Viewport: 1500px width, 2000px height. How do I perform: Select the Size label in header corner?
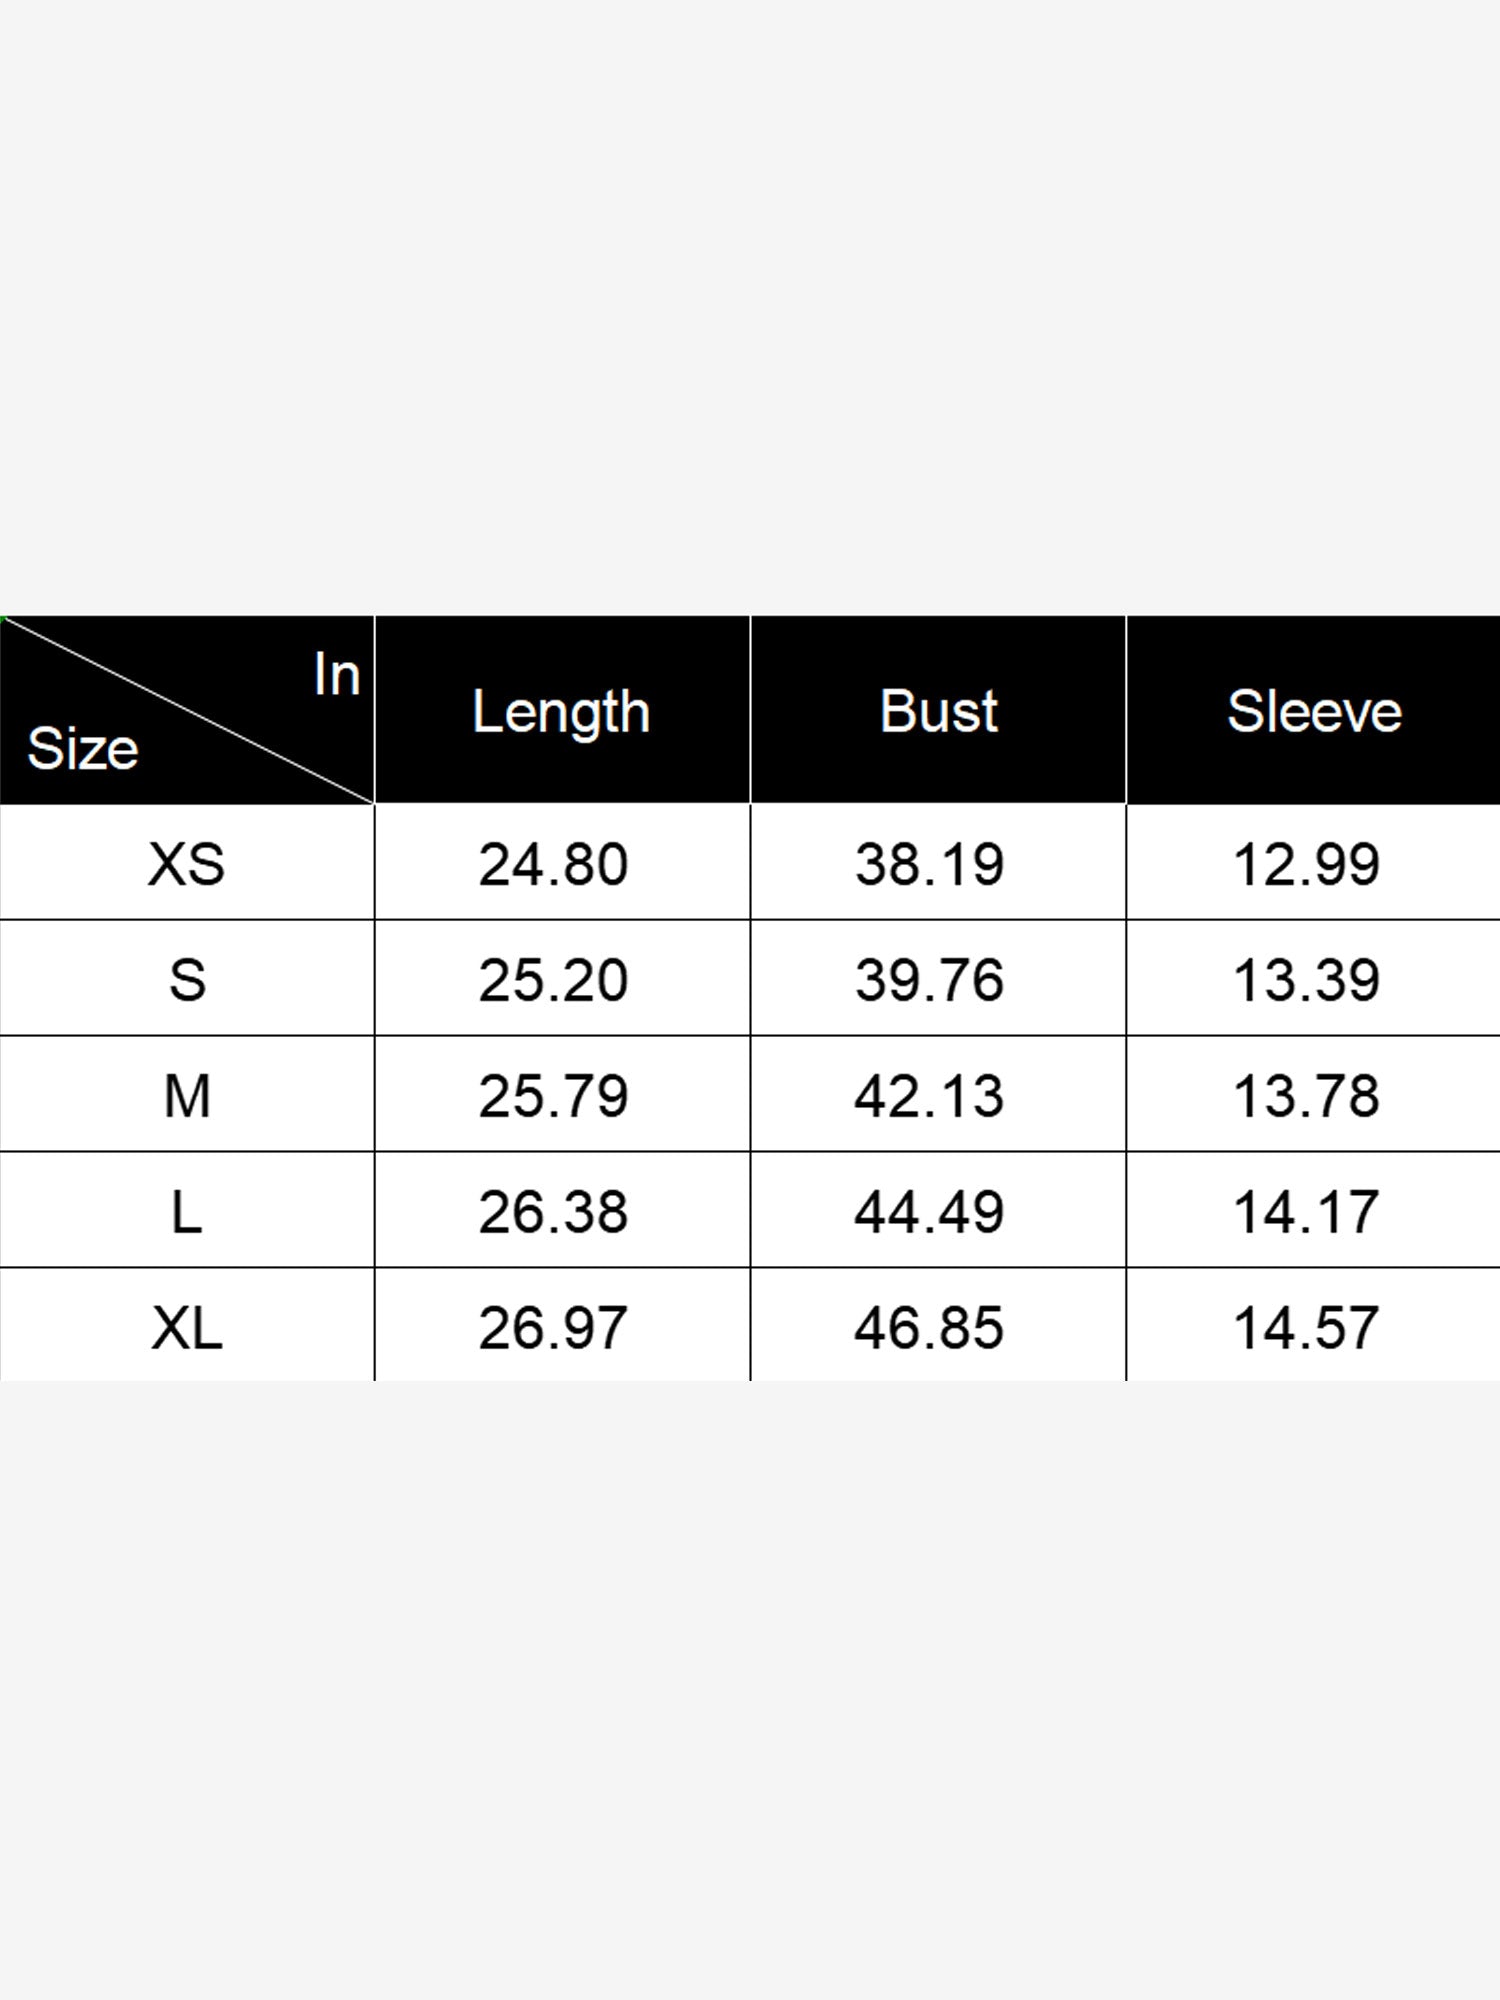(x=82, y=749)
